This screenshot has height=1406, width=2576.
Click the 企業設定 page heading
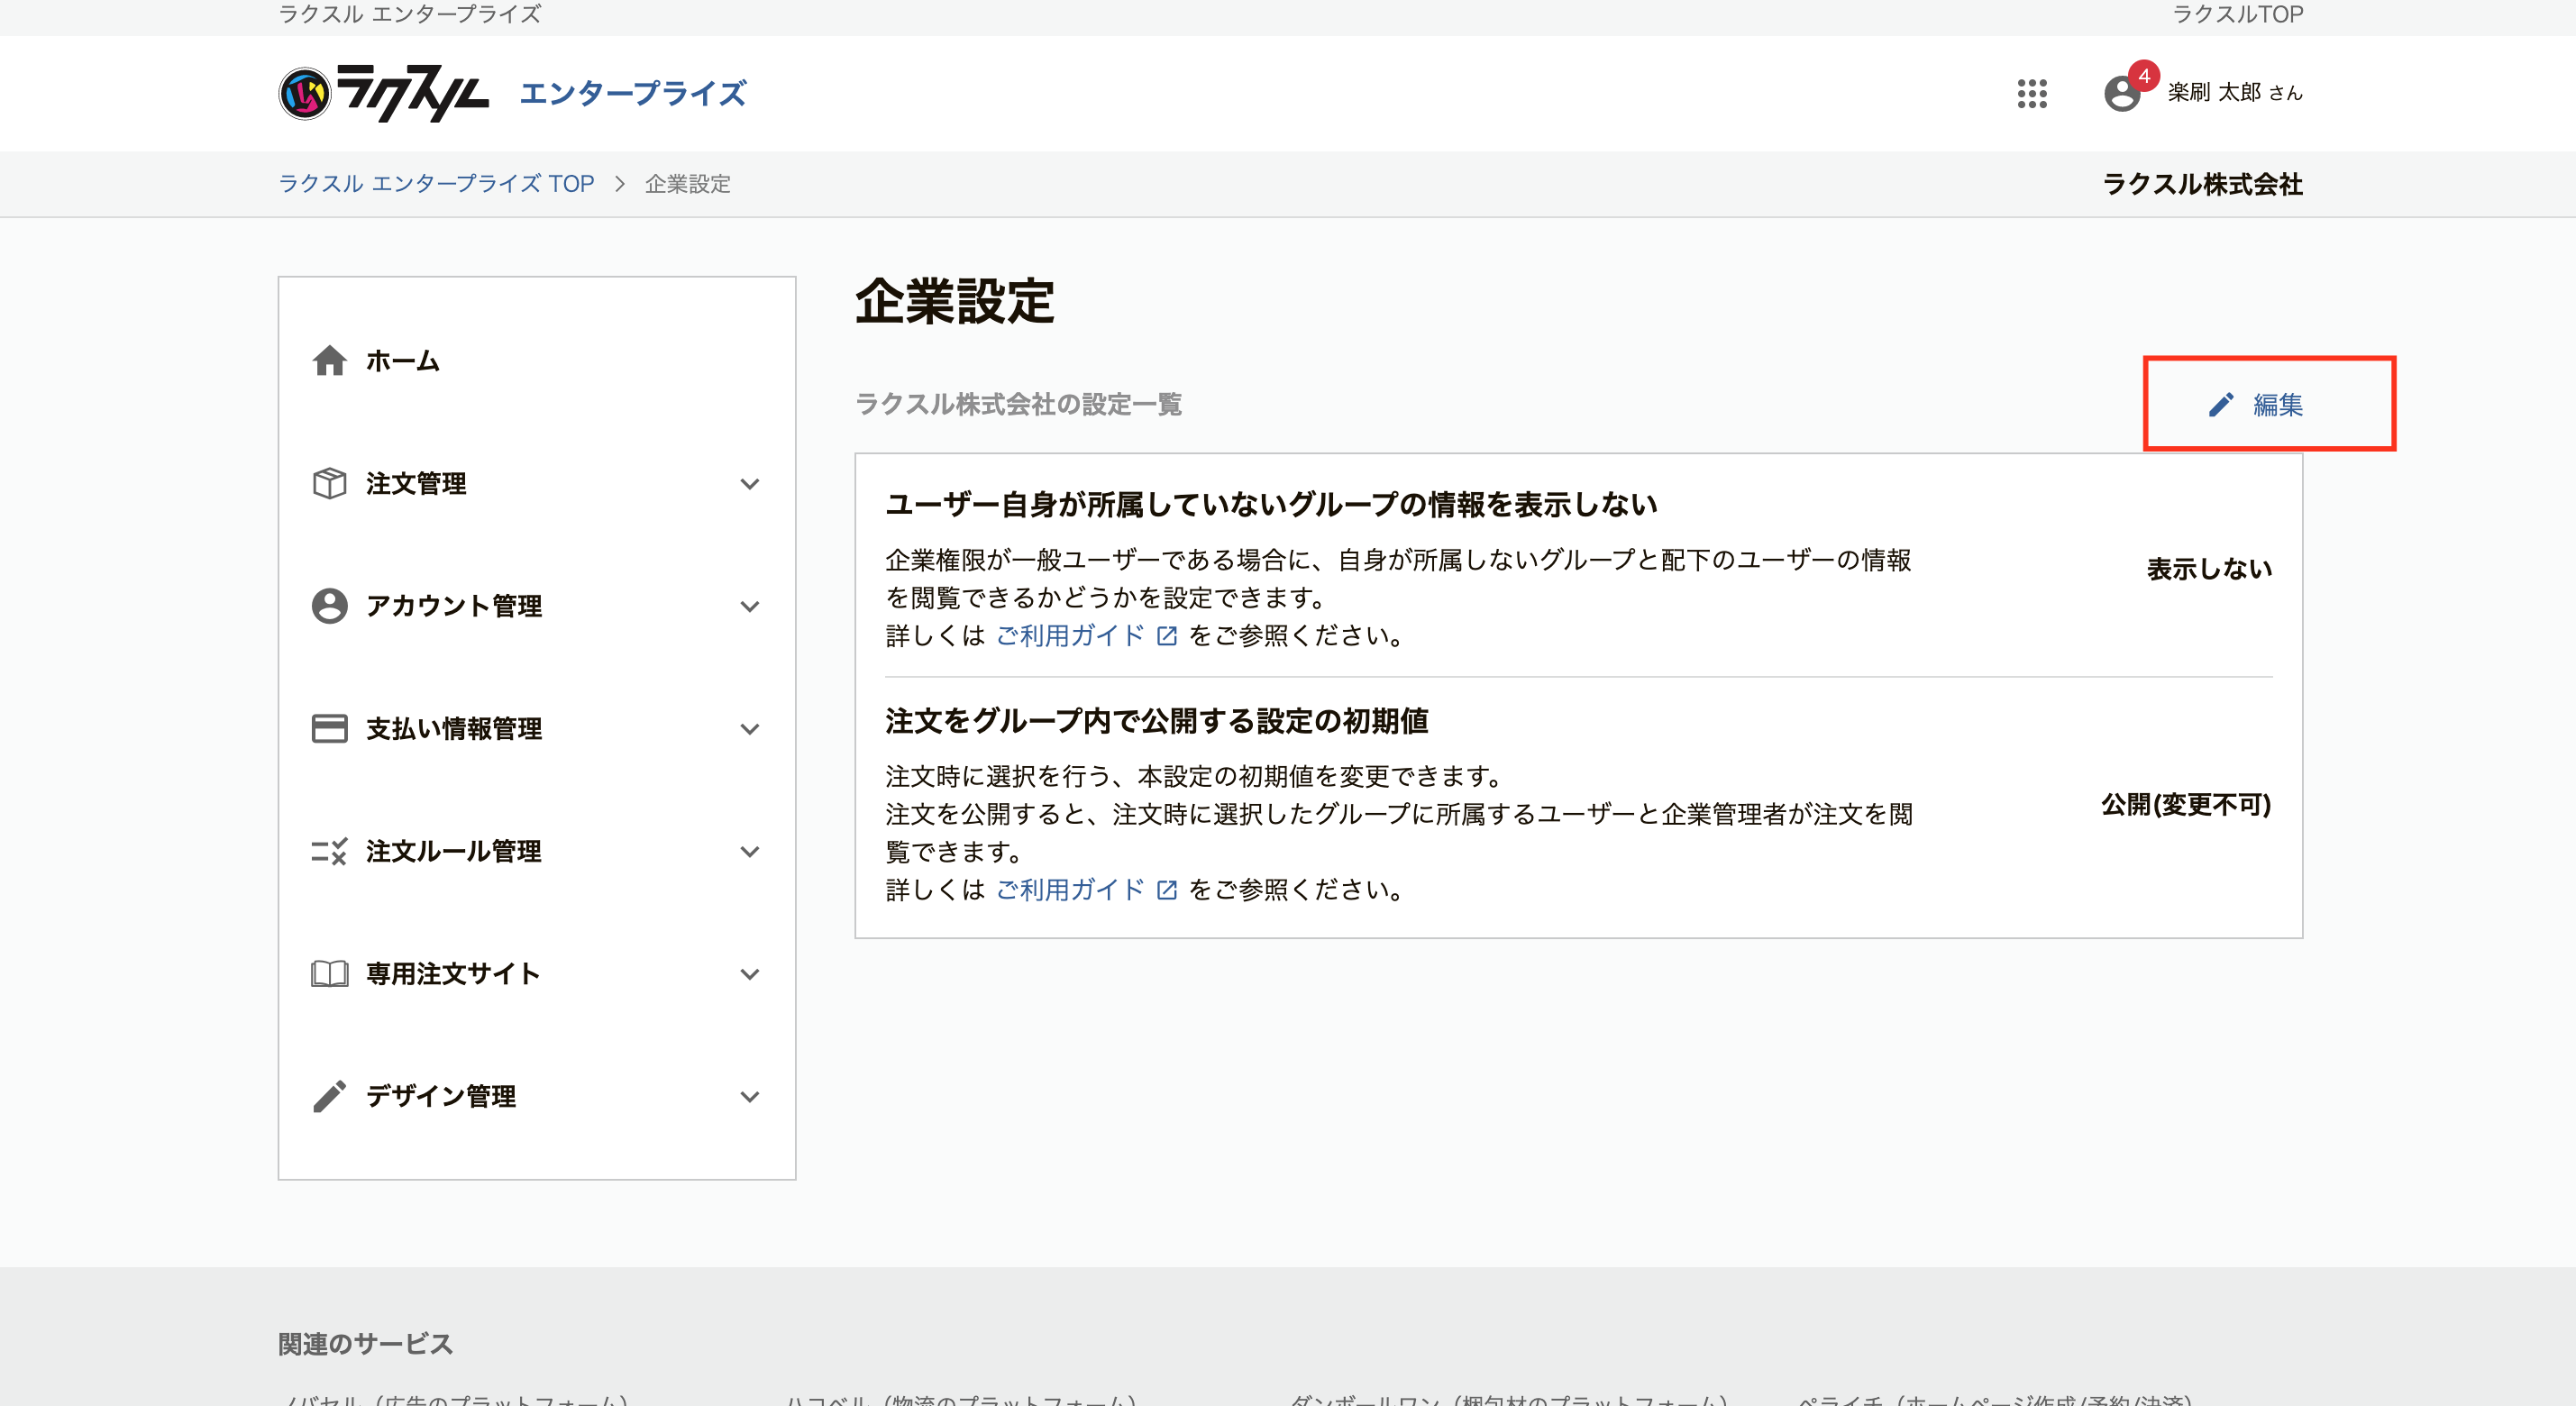coord(955,301)
